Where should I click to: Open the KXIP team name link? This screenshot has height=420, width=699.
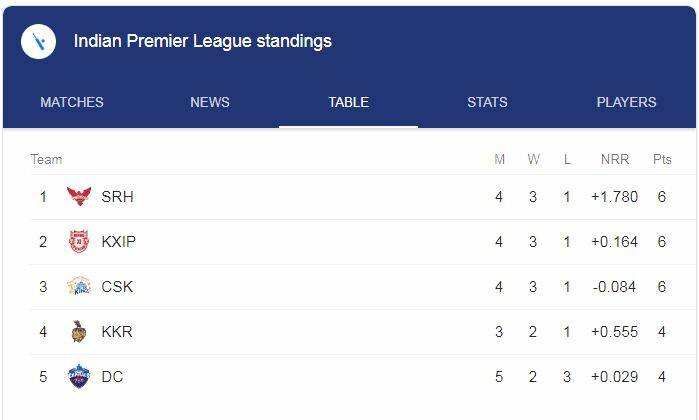[x=117, y=242]
